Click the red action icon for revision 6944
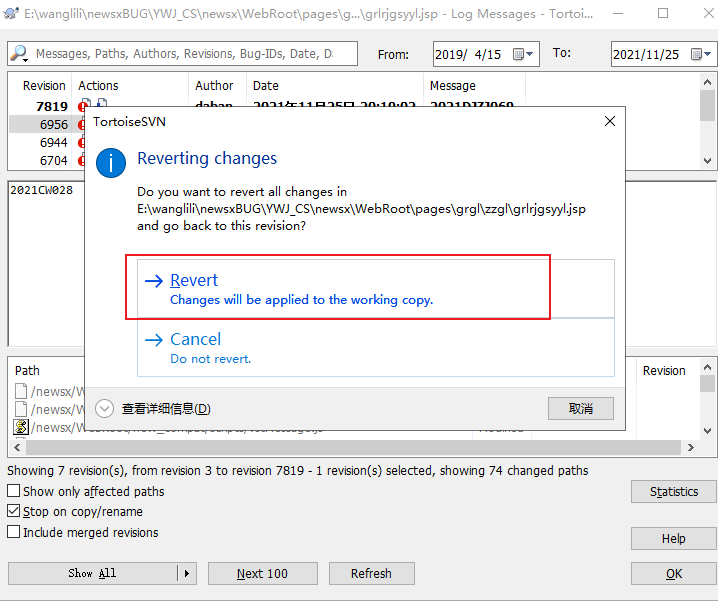This screenshot has width=718, height=604. (x=80, y=143)
